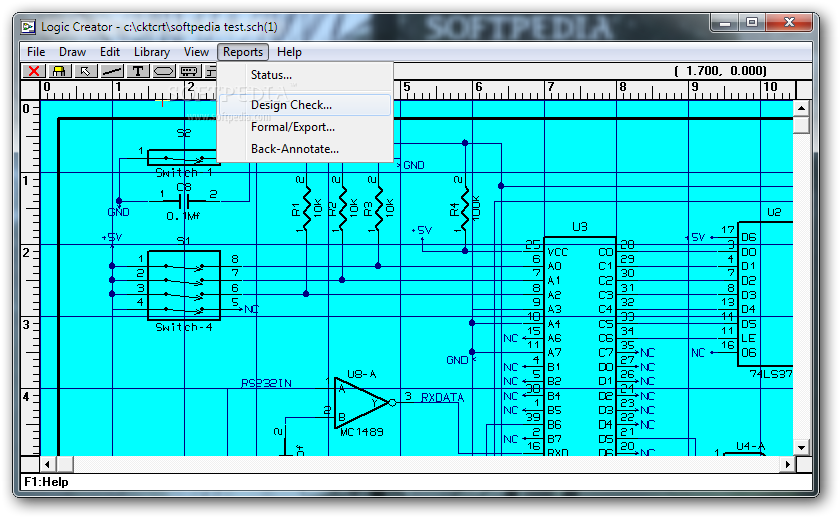Select the yellow component placement tool
840x518 pixels.
tap(59, 71)
